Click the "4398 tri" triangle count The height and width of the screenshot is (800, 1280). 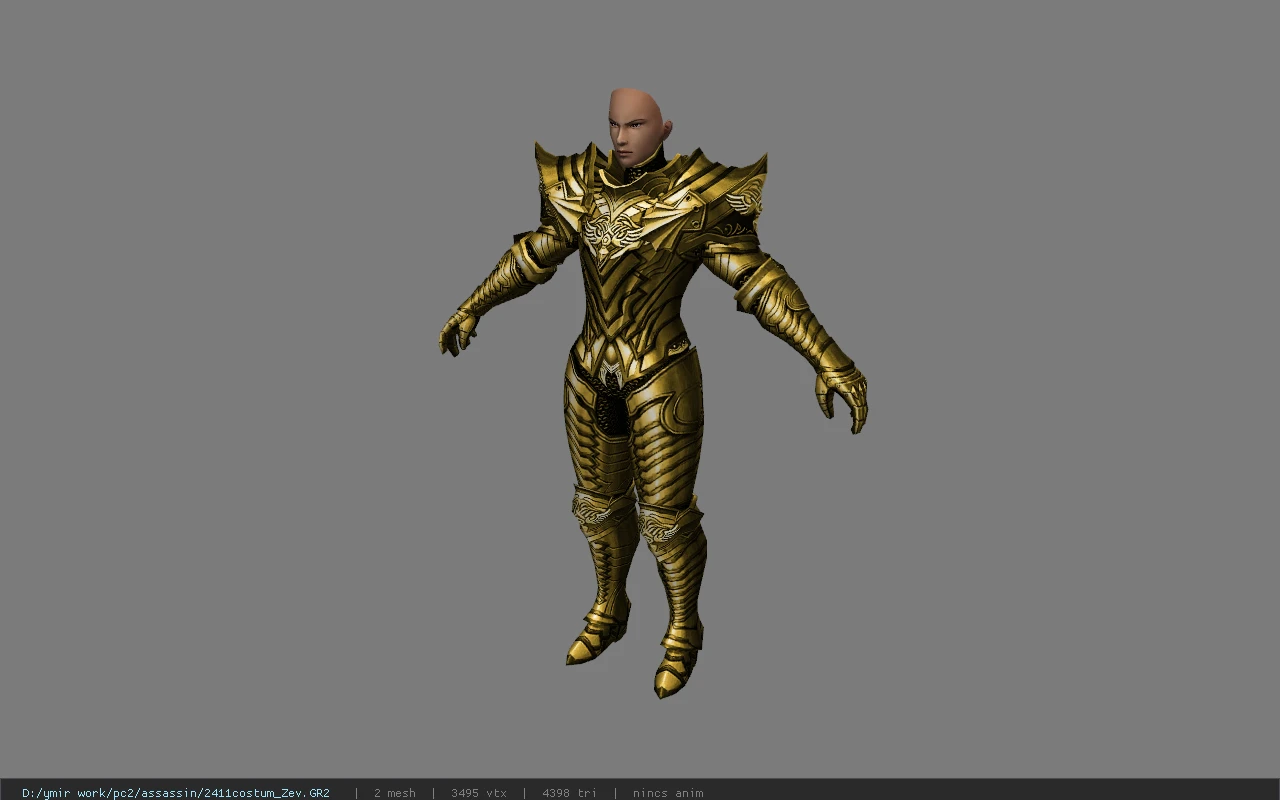(570, 793)
